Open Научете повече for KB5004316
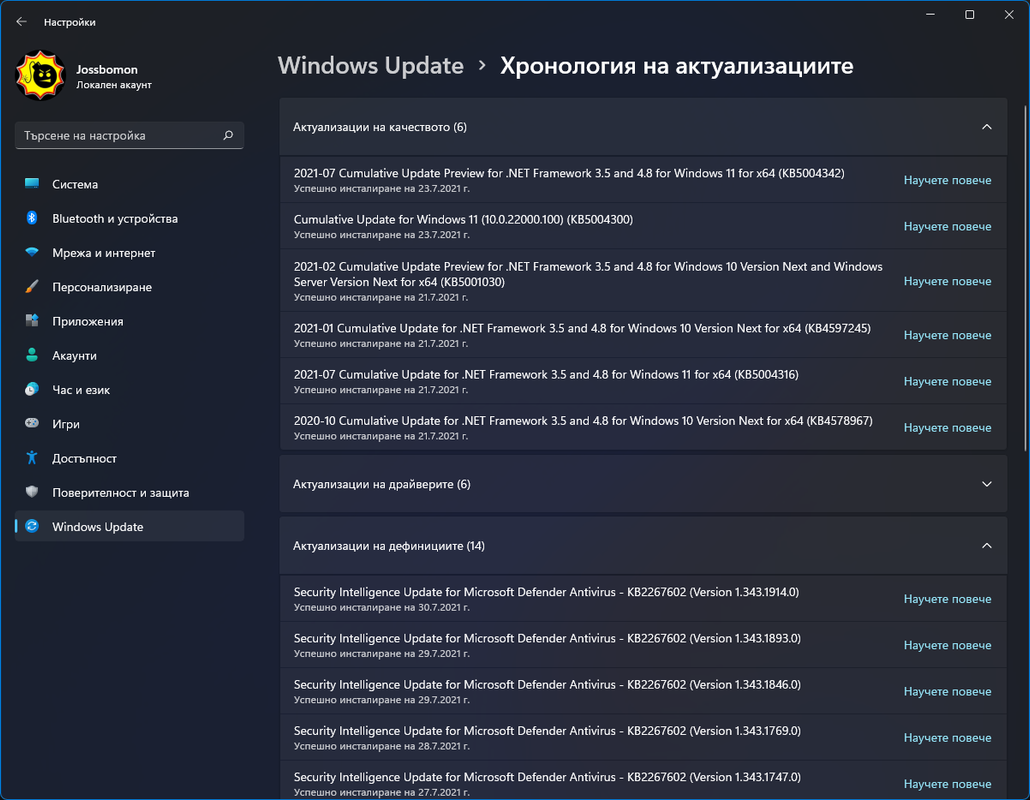Viewport: 1030px width, 800px height. [x=947, y=381]
